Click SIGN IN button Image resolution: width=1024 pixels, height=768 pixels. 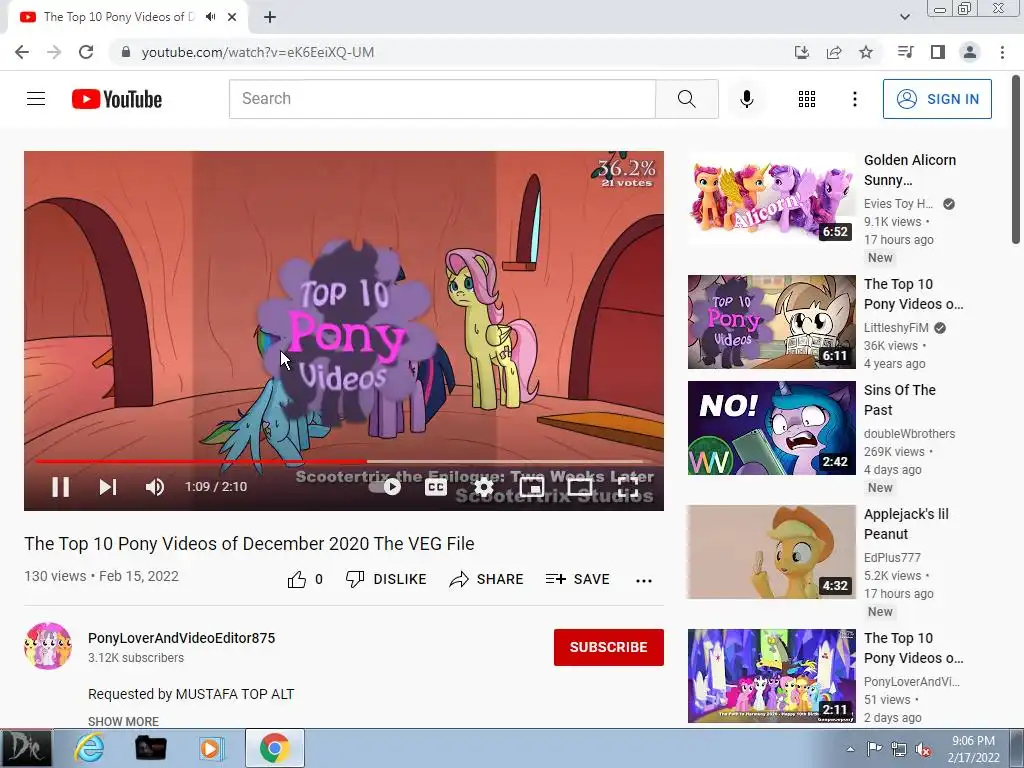[937, 99]
